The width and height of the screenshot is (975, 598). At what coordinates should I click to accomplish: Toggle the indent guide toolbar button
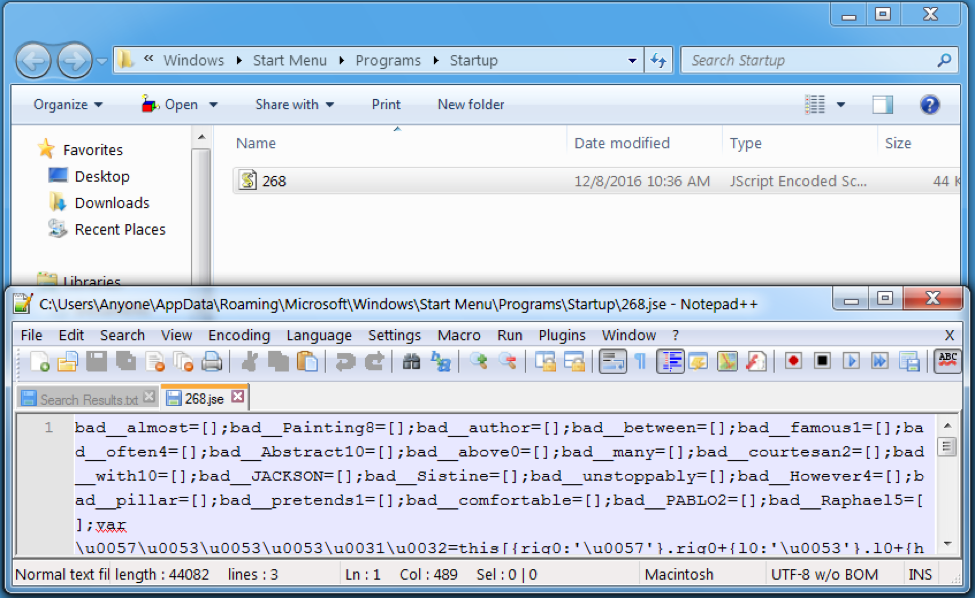pos(670,361)
